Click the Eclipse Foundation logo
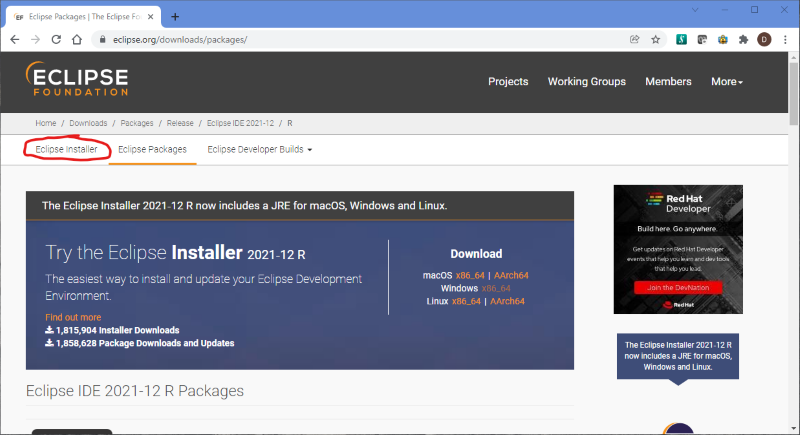This screenshot has width=800, height=435. click(77, 79)
